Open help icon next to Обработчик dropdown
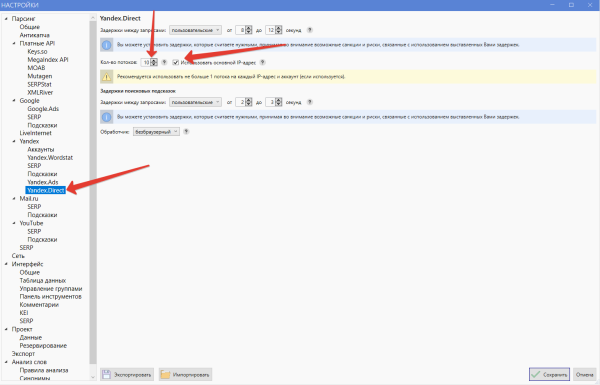The image size is (600, 385). 186,131
